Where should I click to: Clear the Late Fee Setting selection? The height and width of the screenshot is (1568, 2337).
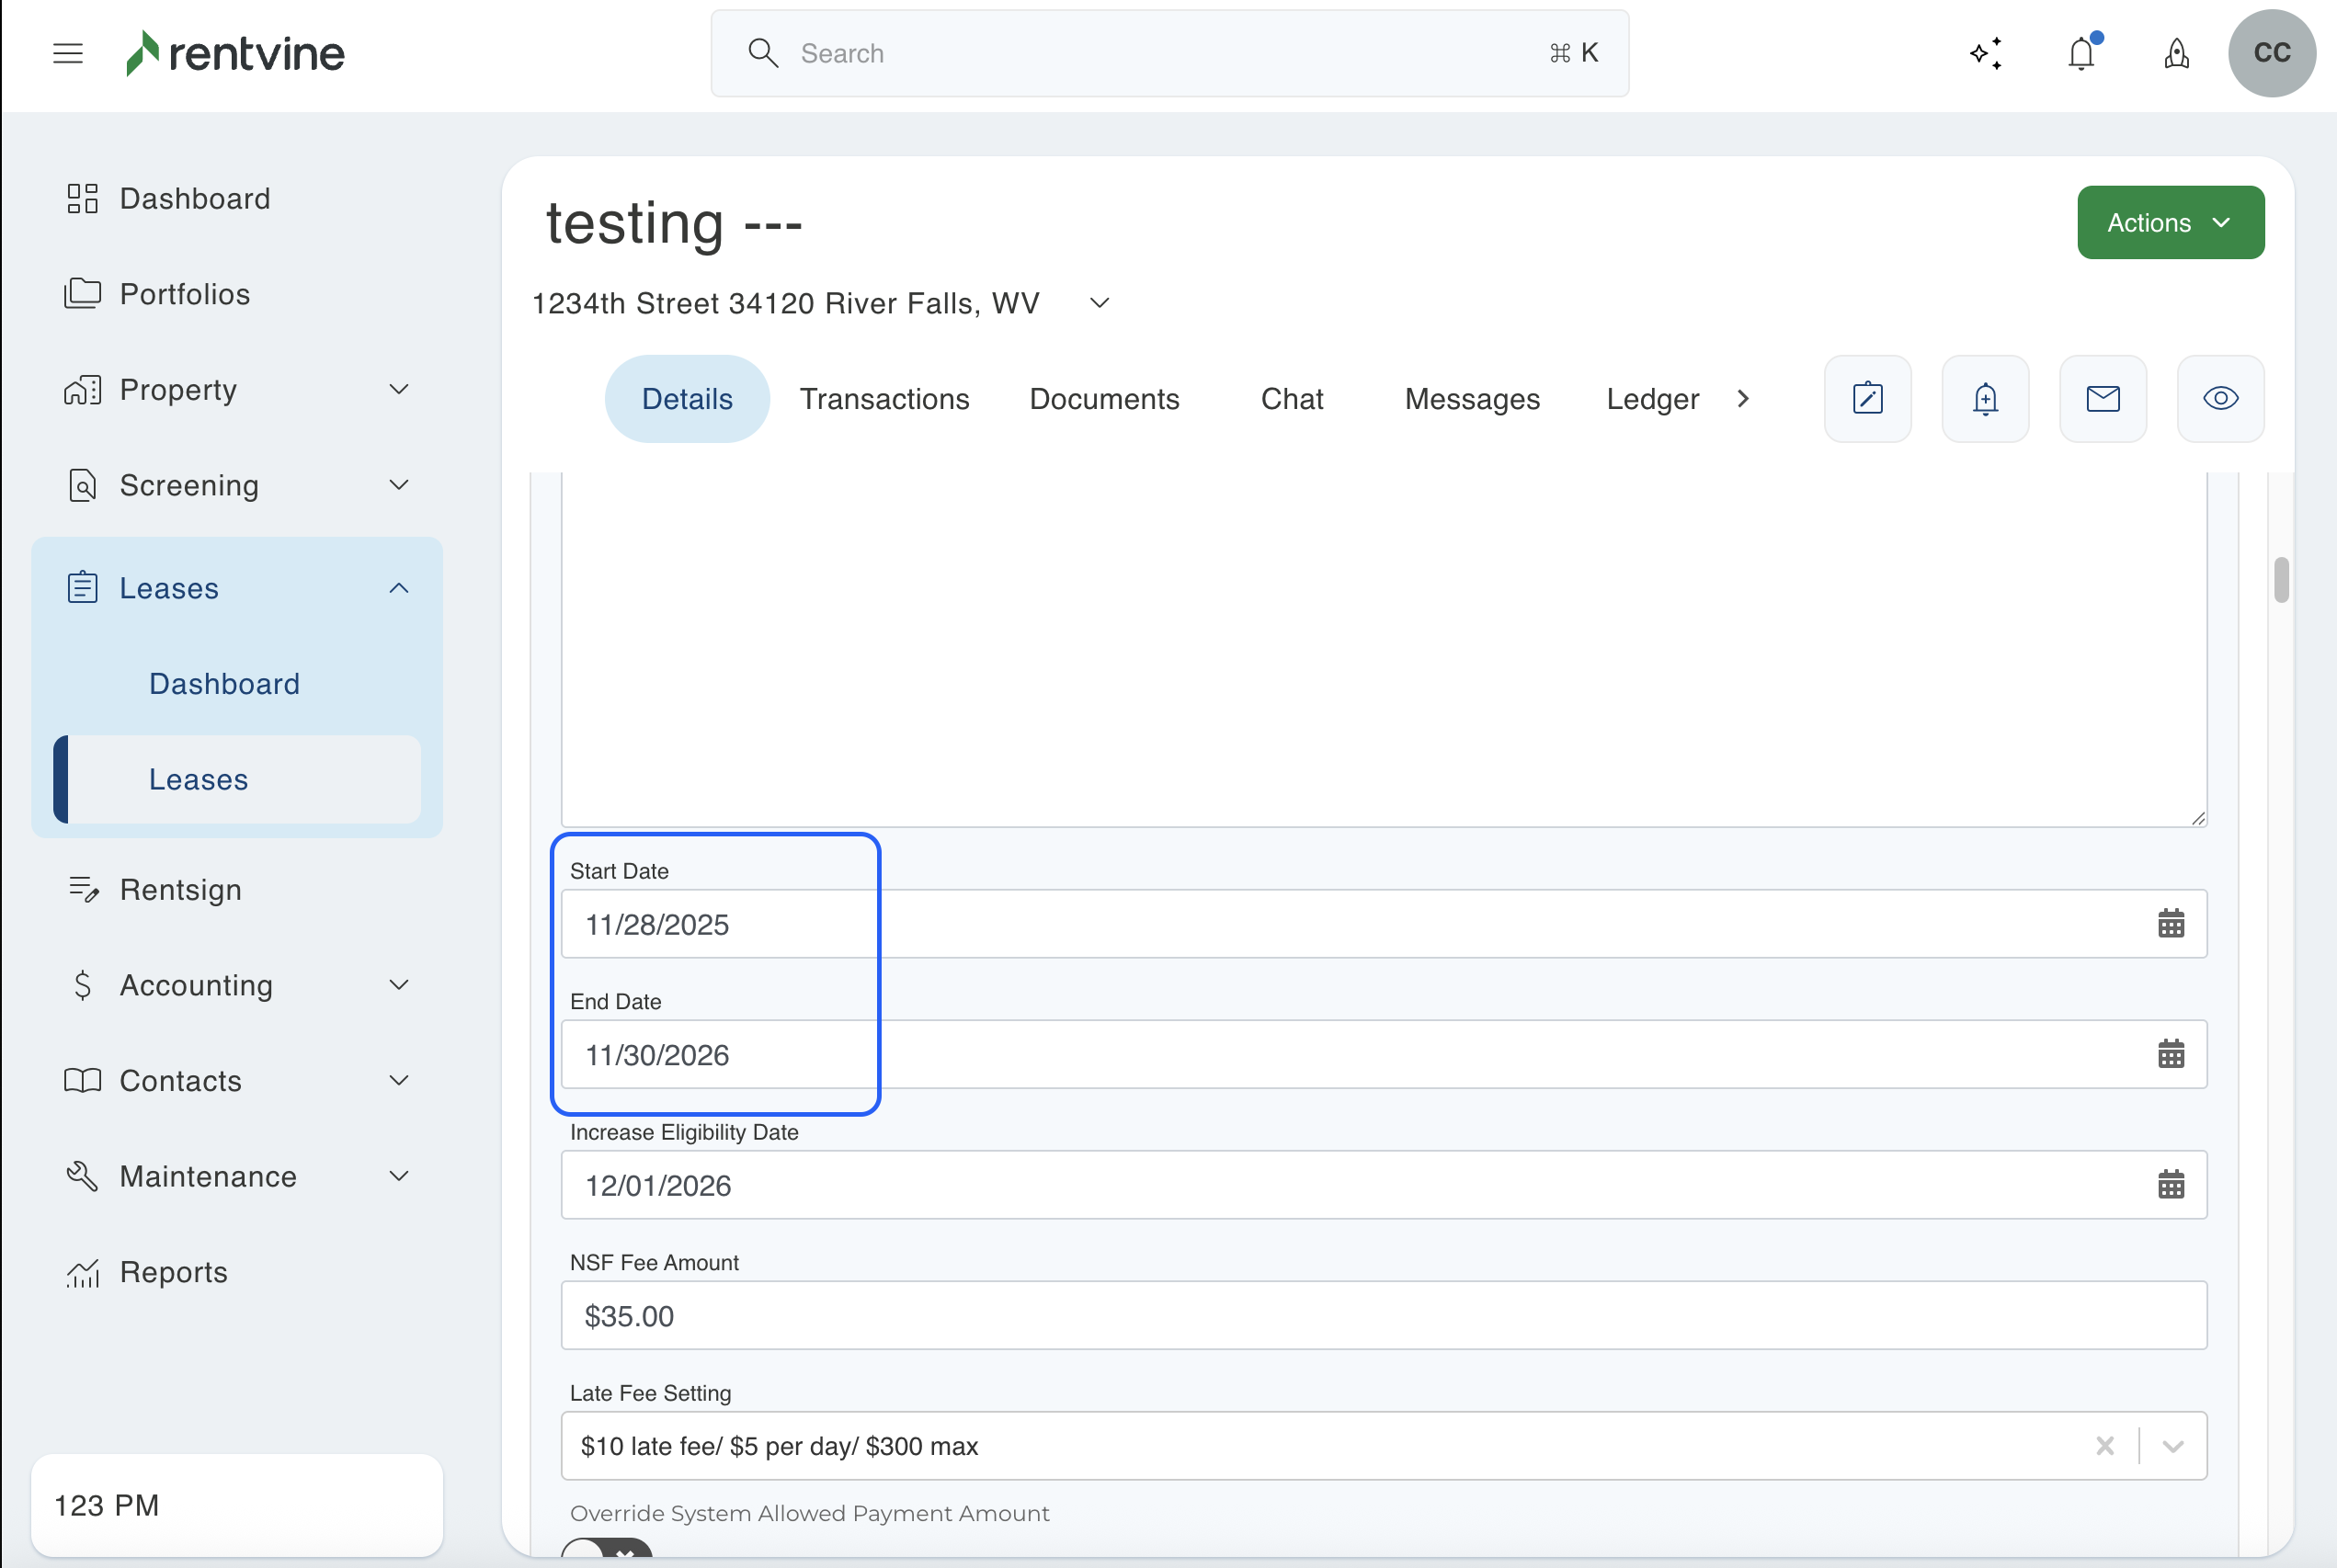[2104, 1446]
